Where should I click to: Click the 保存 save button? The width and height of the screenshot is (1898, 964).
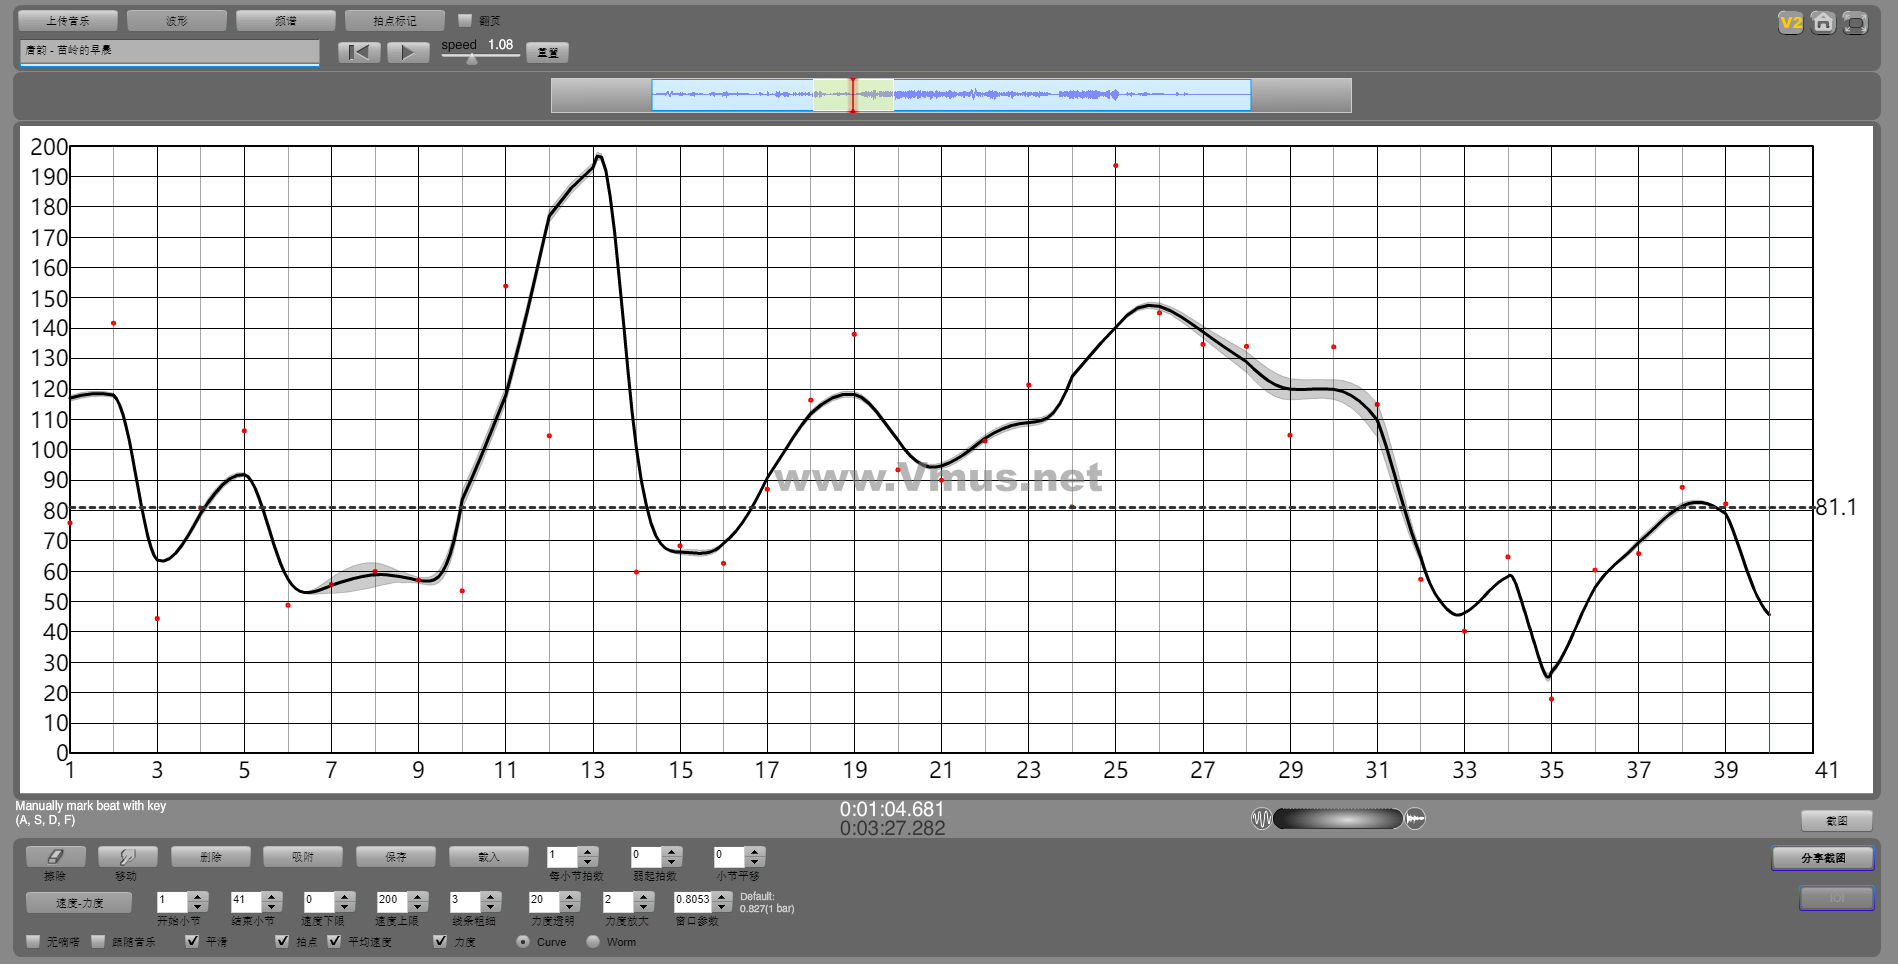point(395,857)
